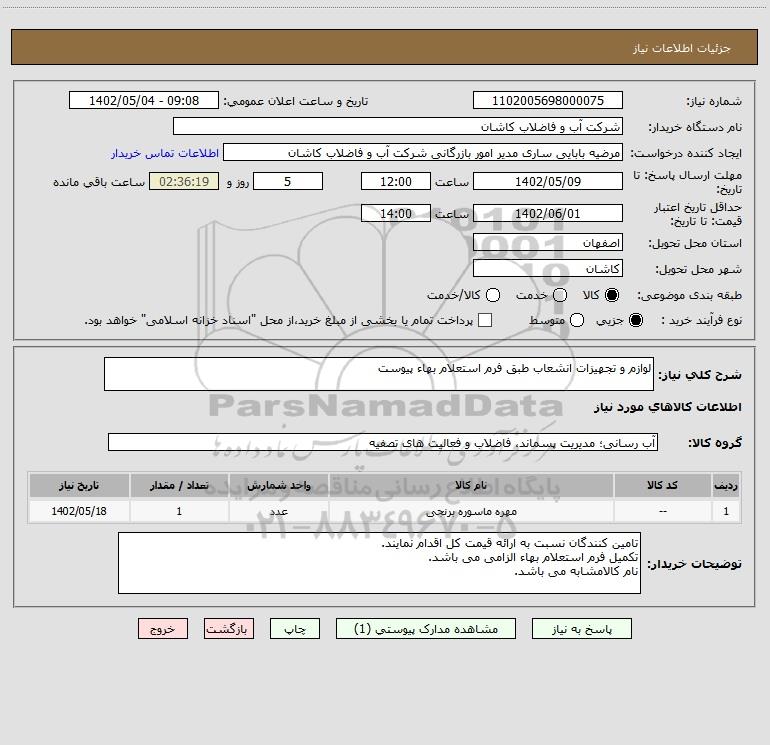Click the تاریخ نیاز column header

tap(79, 486)
